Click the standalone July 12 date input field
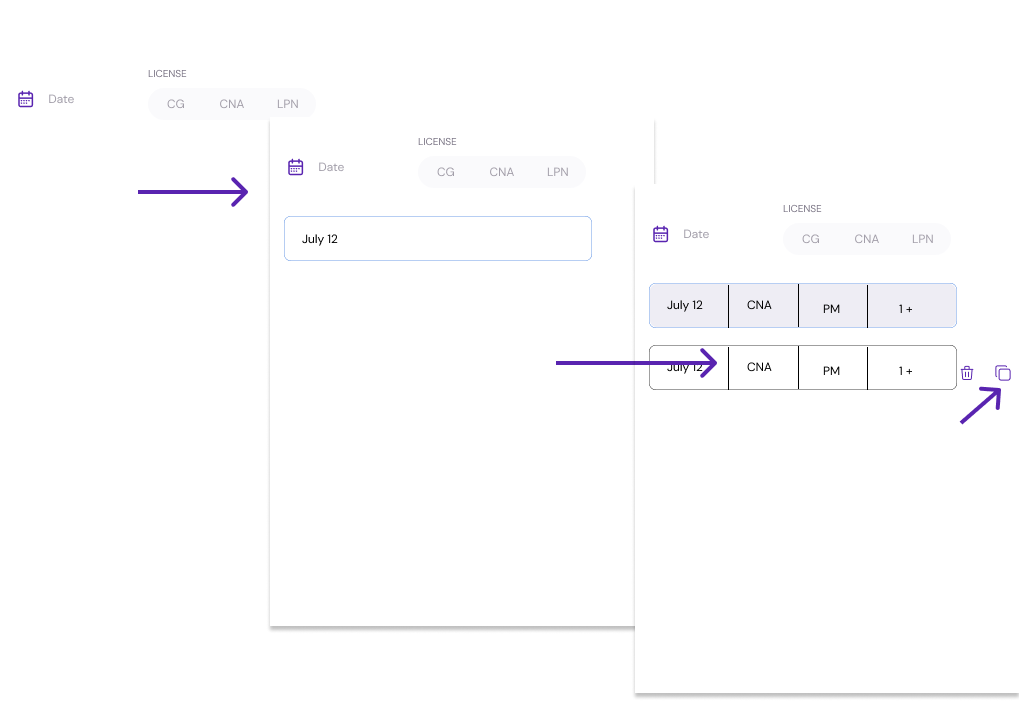1019x703 pixels. pyautogui.click(x=437, y=239)
